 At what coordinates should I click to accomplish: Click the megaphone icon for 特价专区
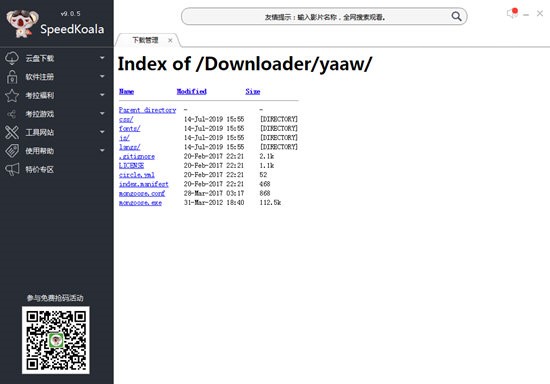(x=12, y=169)
